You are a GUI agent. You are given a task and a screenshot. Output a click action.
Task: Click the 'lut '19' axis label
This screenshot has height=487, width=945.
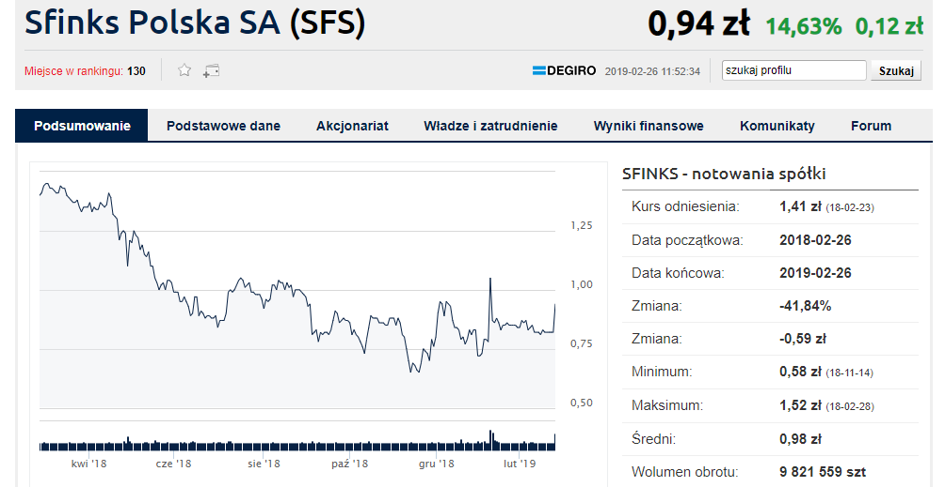click(520, 463)
